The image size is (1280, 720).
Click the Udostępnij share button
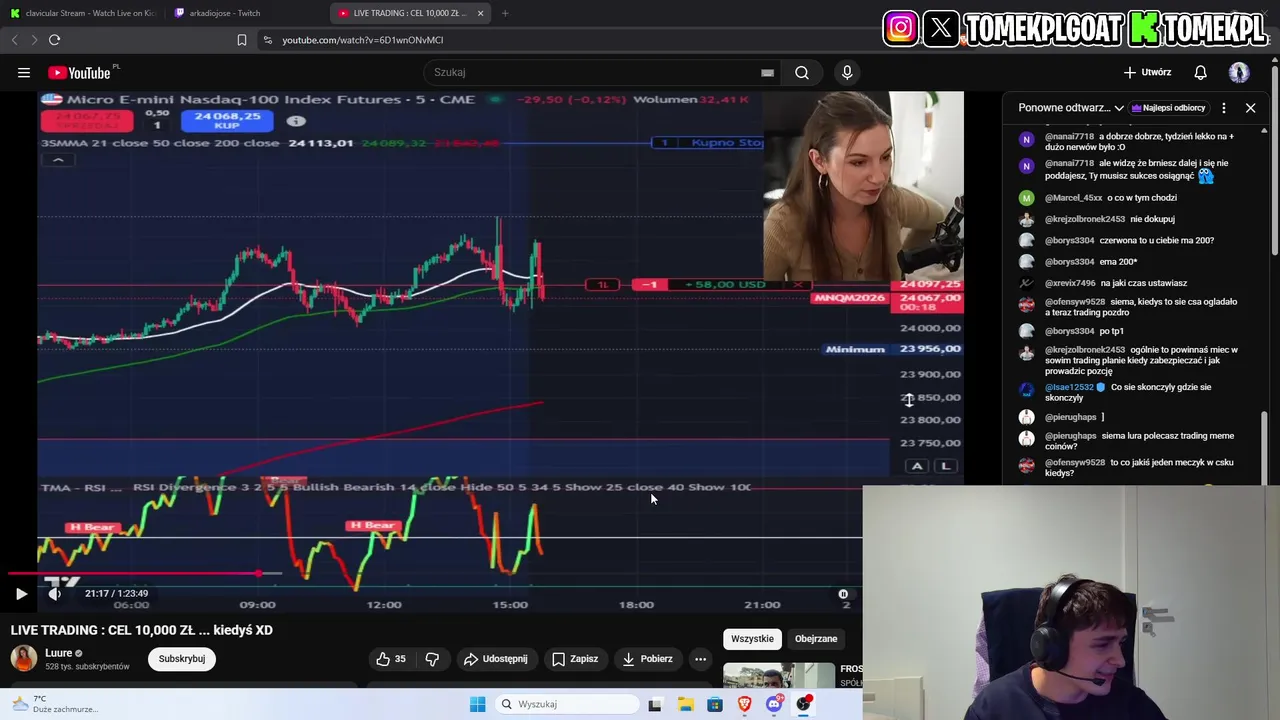click(496, 658)
